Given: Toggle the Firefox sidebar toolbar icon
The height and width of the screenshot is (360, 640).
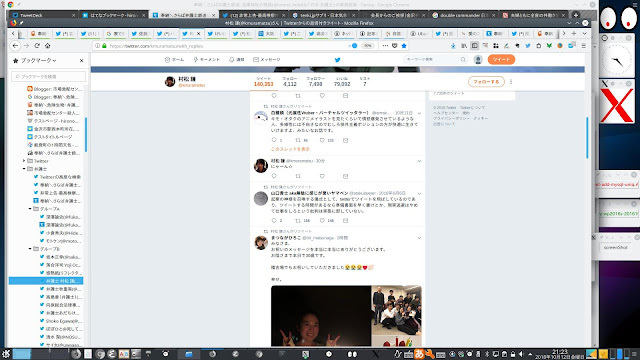Looking at the screenshot, I should [x=474, y=46].
